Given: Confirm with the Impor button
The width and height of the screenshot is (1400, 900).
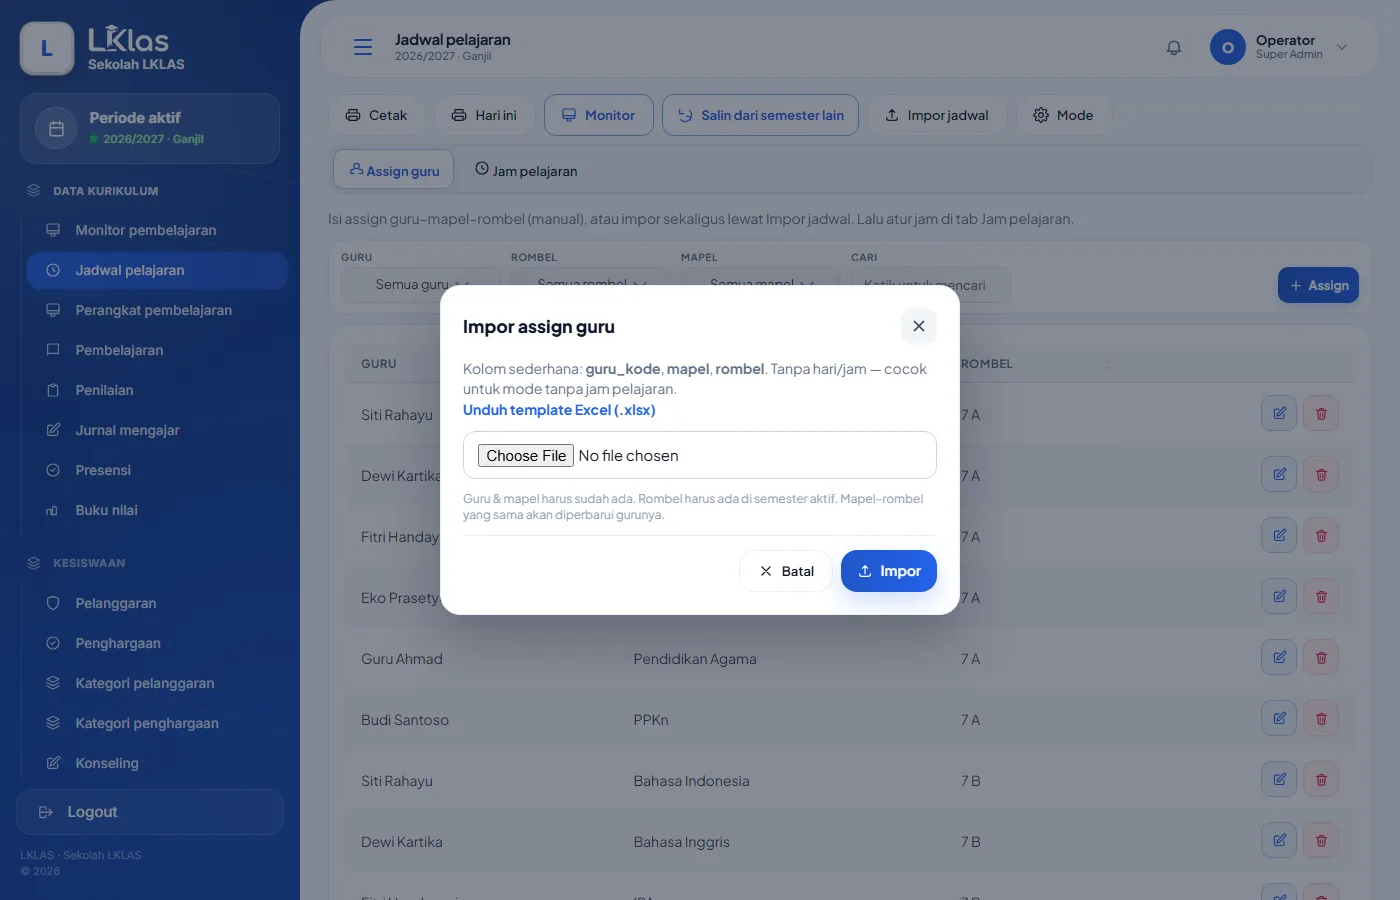Looking at the screenshot, I should pyautogui.click(x=889, y=571).
